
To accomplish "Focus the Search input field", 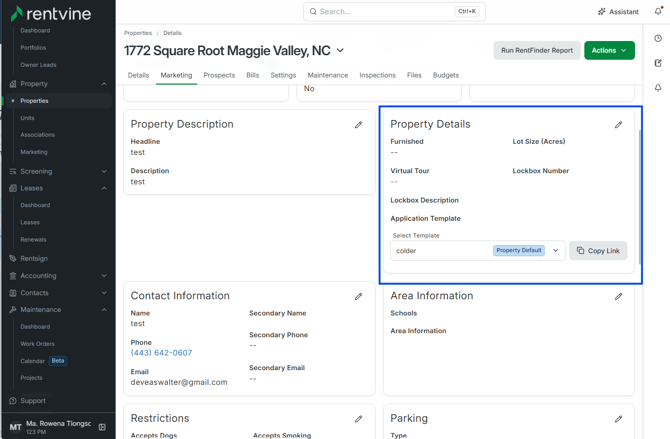I will [x=394, y=12].
